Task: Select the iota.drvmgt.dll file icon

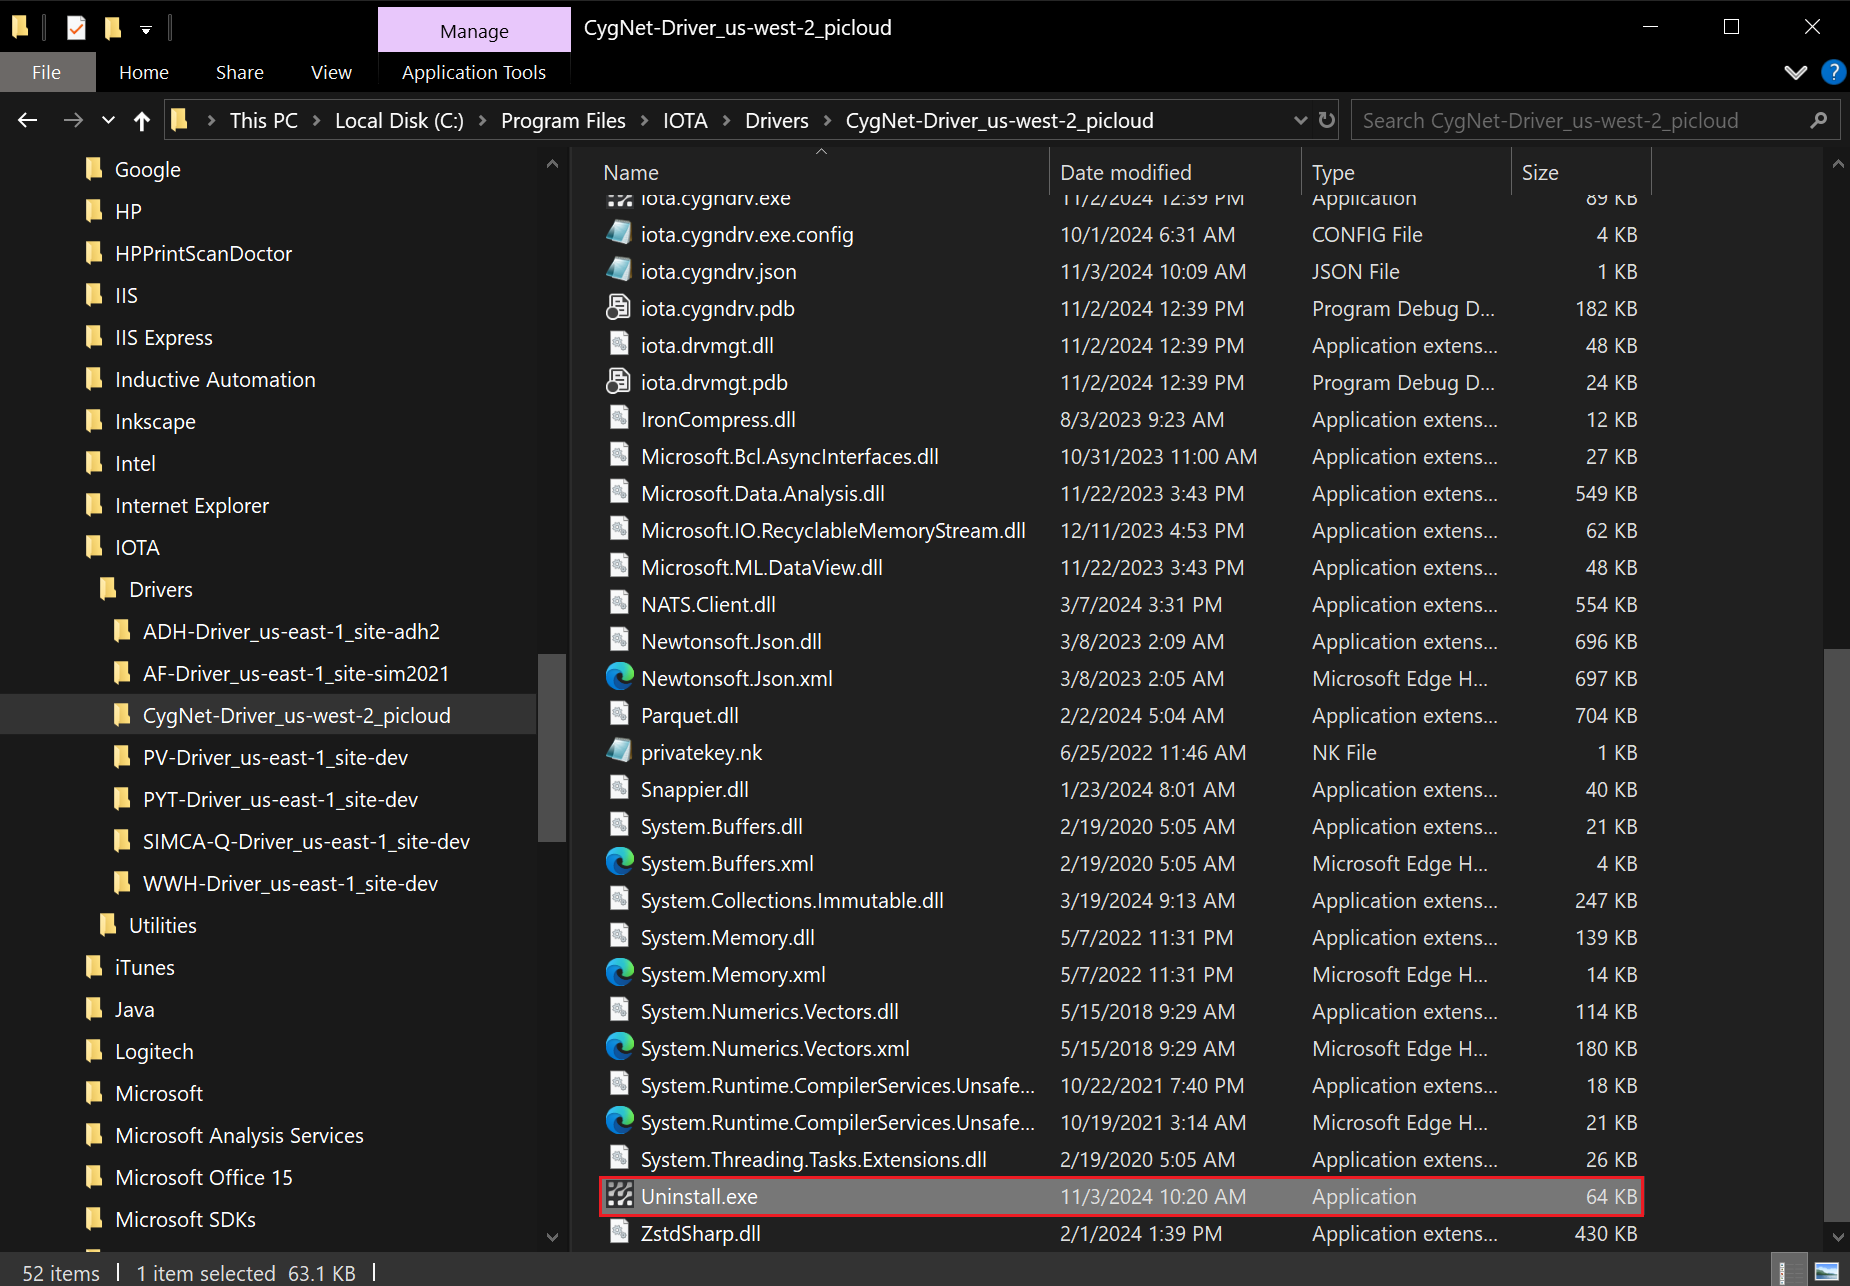Action: pyautogui.click(x=619, y=345)
